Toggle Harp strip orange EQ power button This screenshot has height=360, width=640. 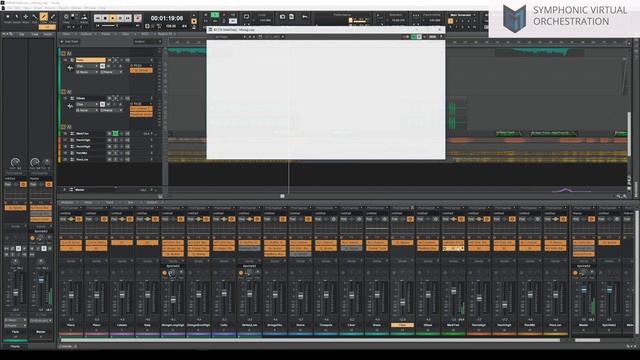pos(155,220)
